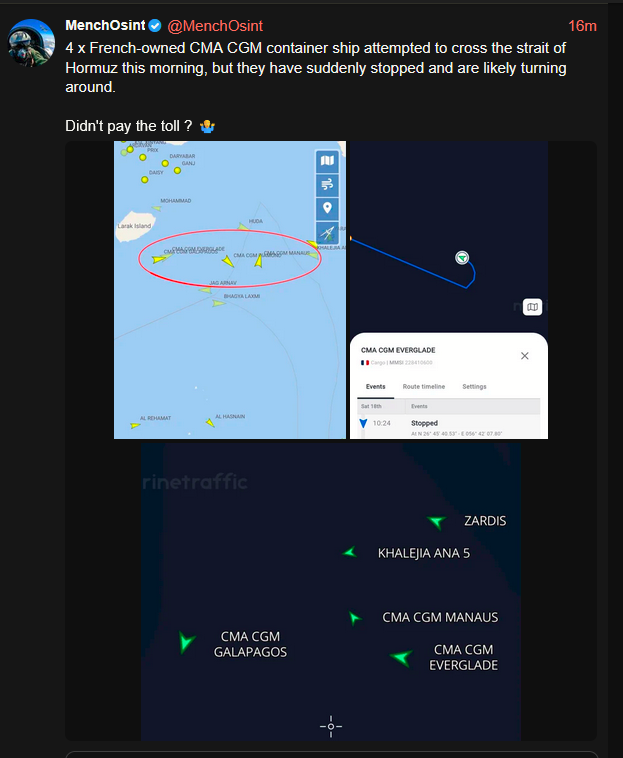The height and width of the screenshot is (758, 623).
Task: Close the CMA CGM EVERGLADE info panel
Action: pos(524,356)
